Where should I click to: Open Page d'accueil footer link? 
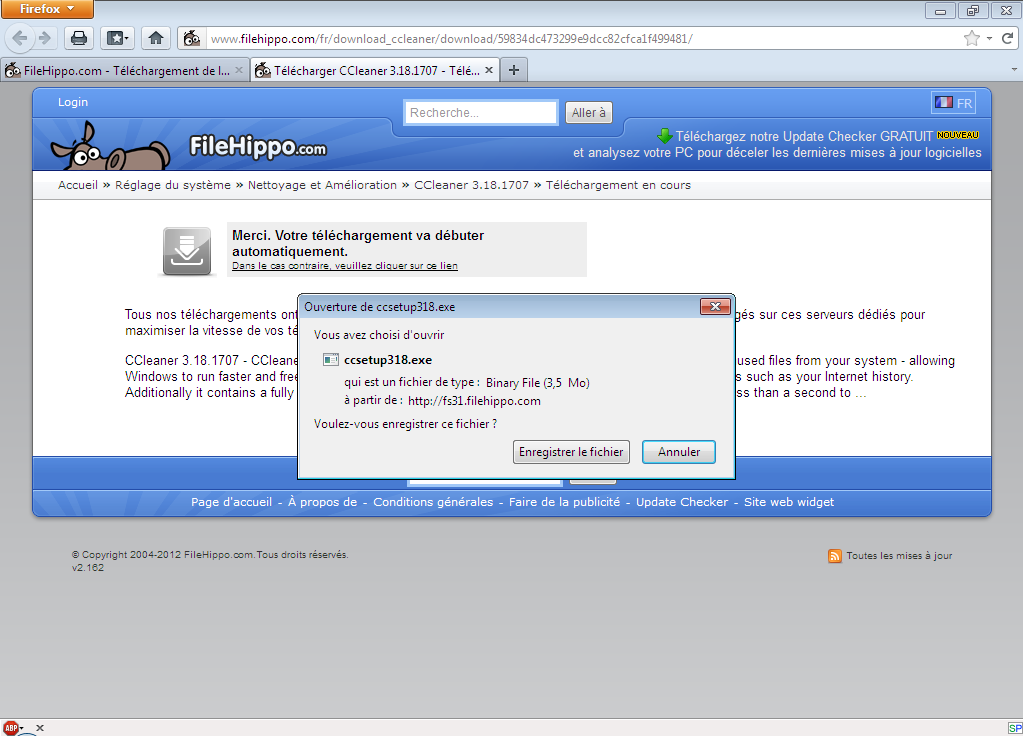pyautogui.click(x=231, y=502)
